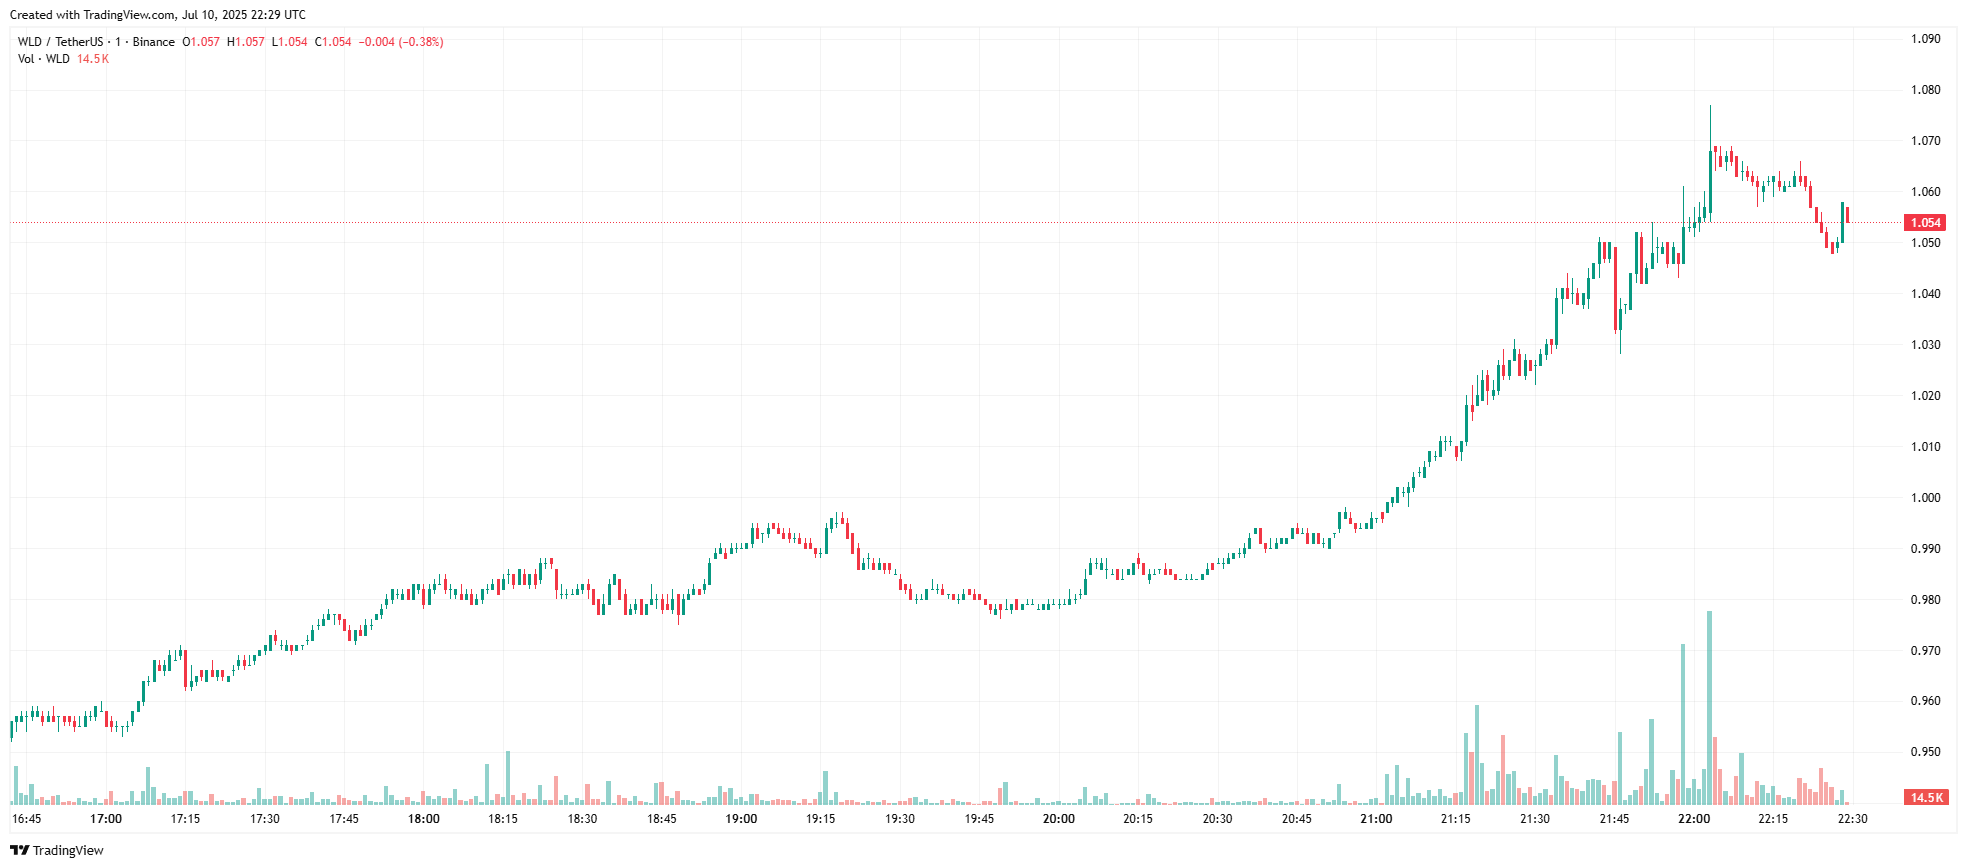
Task: Click the 17:00 time axis label
Action: pos(106,819)
